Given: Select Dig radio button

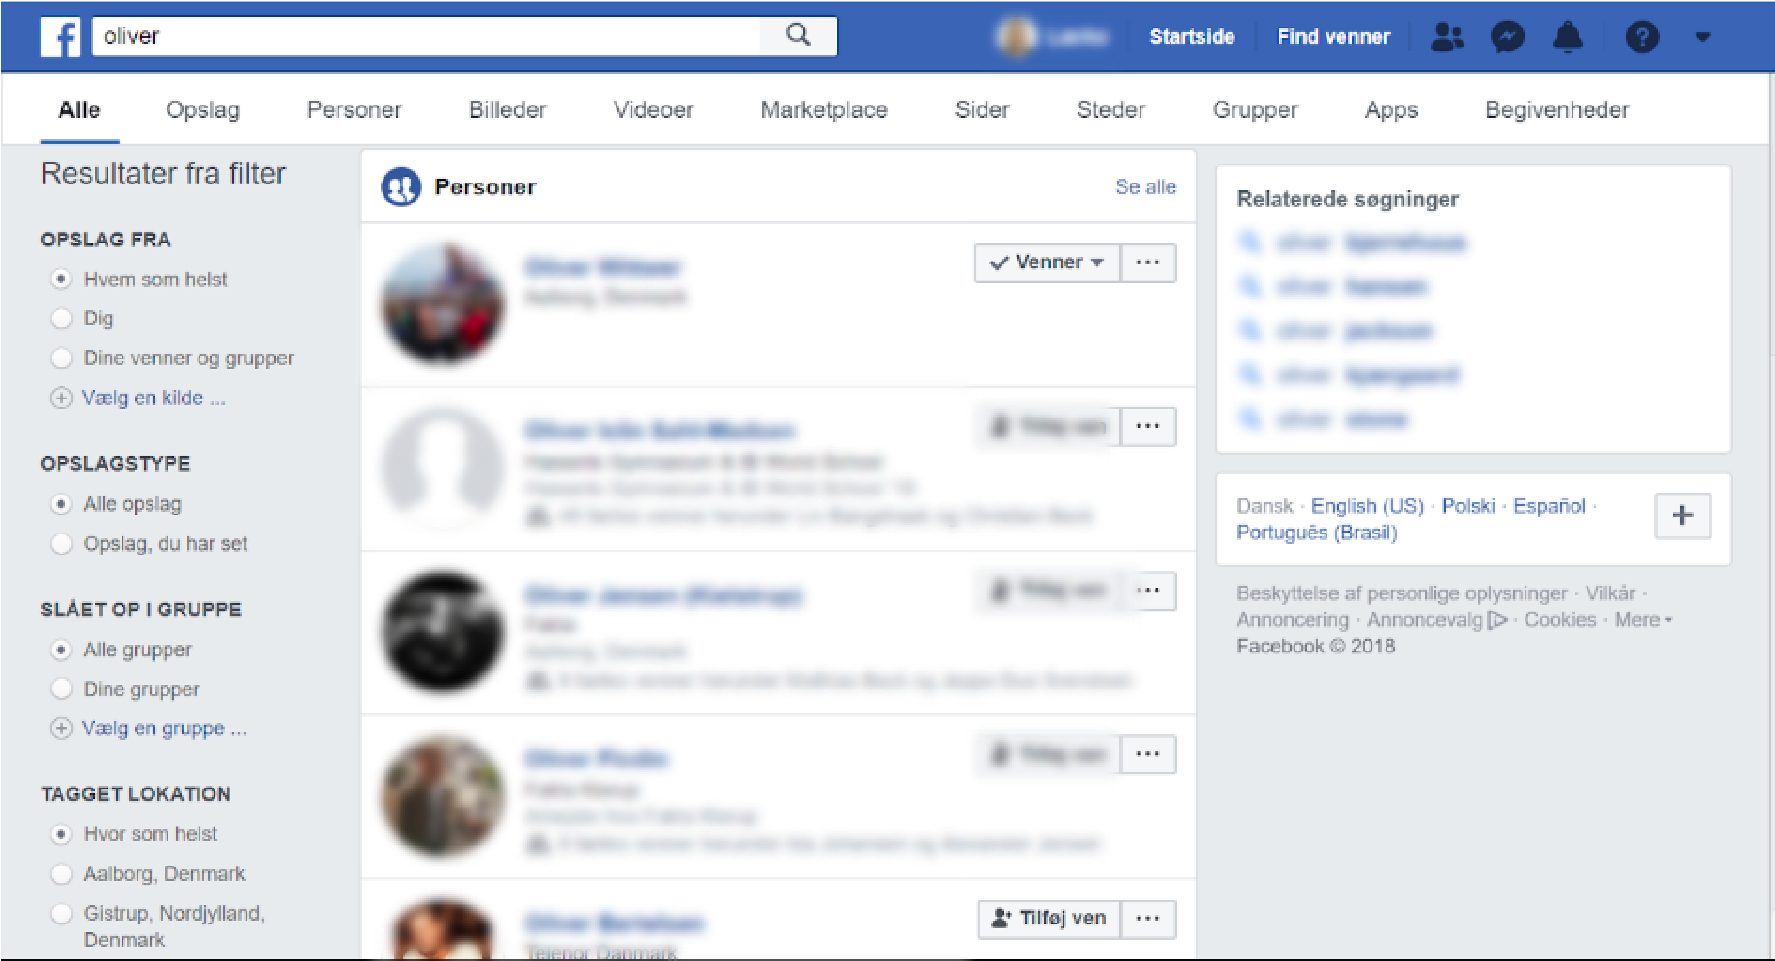Looking at the screenshot, I should coord(61,318).
